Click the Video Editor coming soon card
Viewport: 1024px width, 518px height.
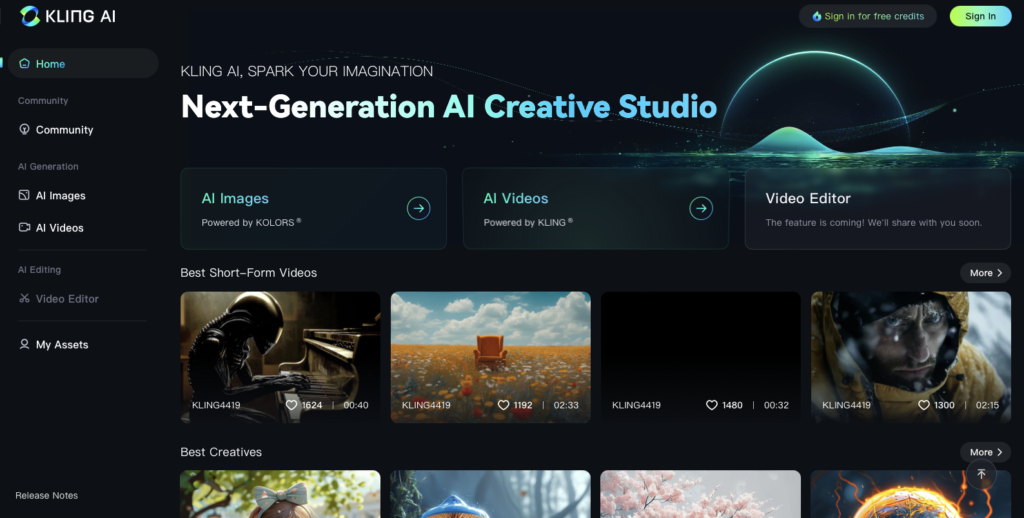tap(878, 208)
